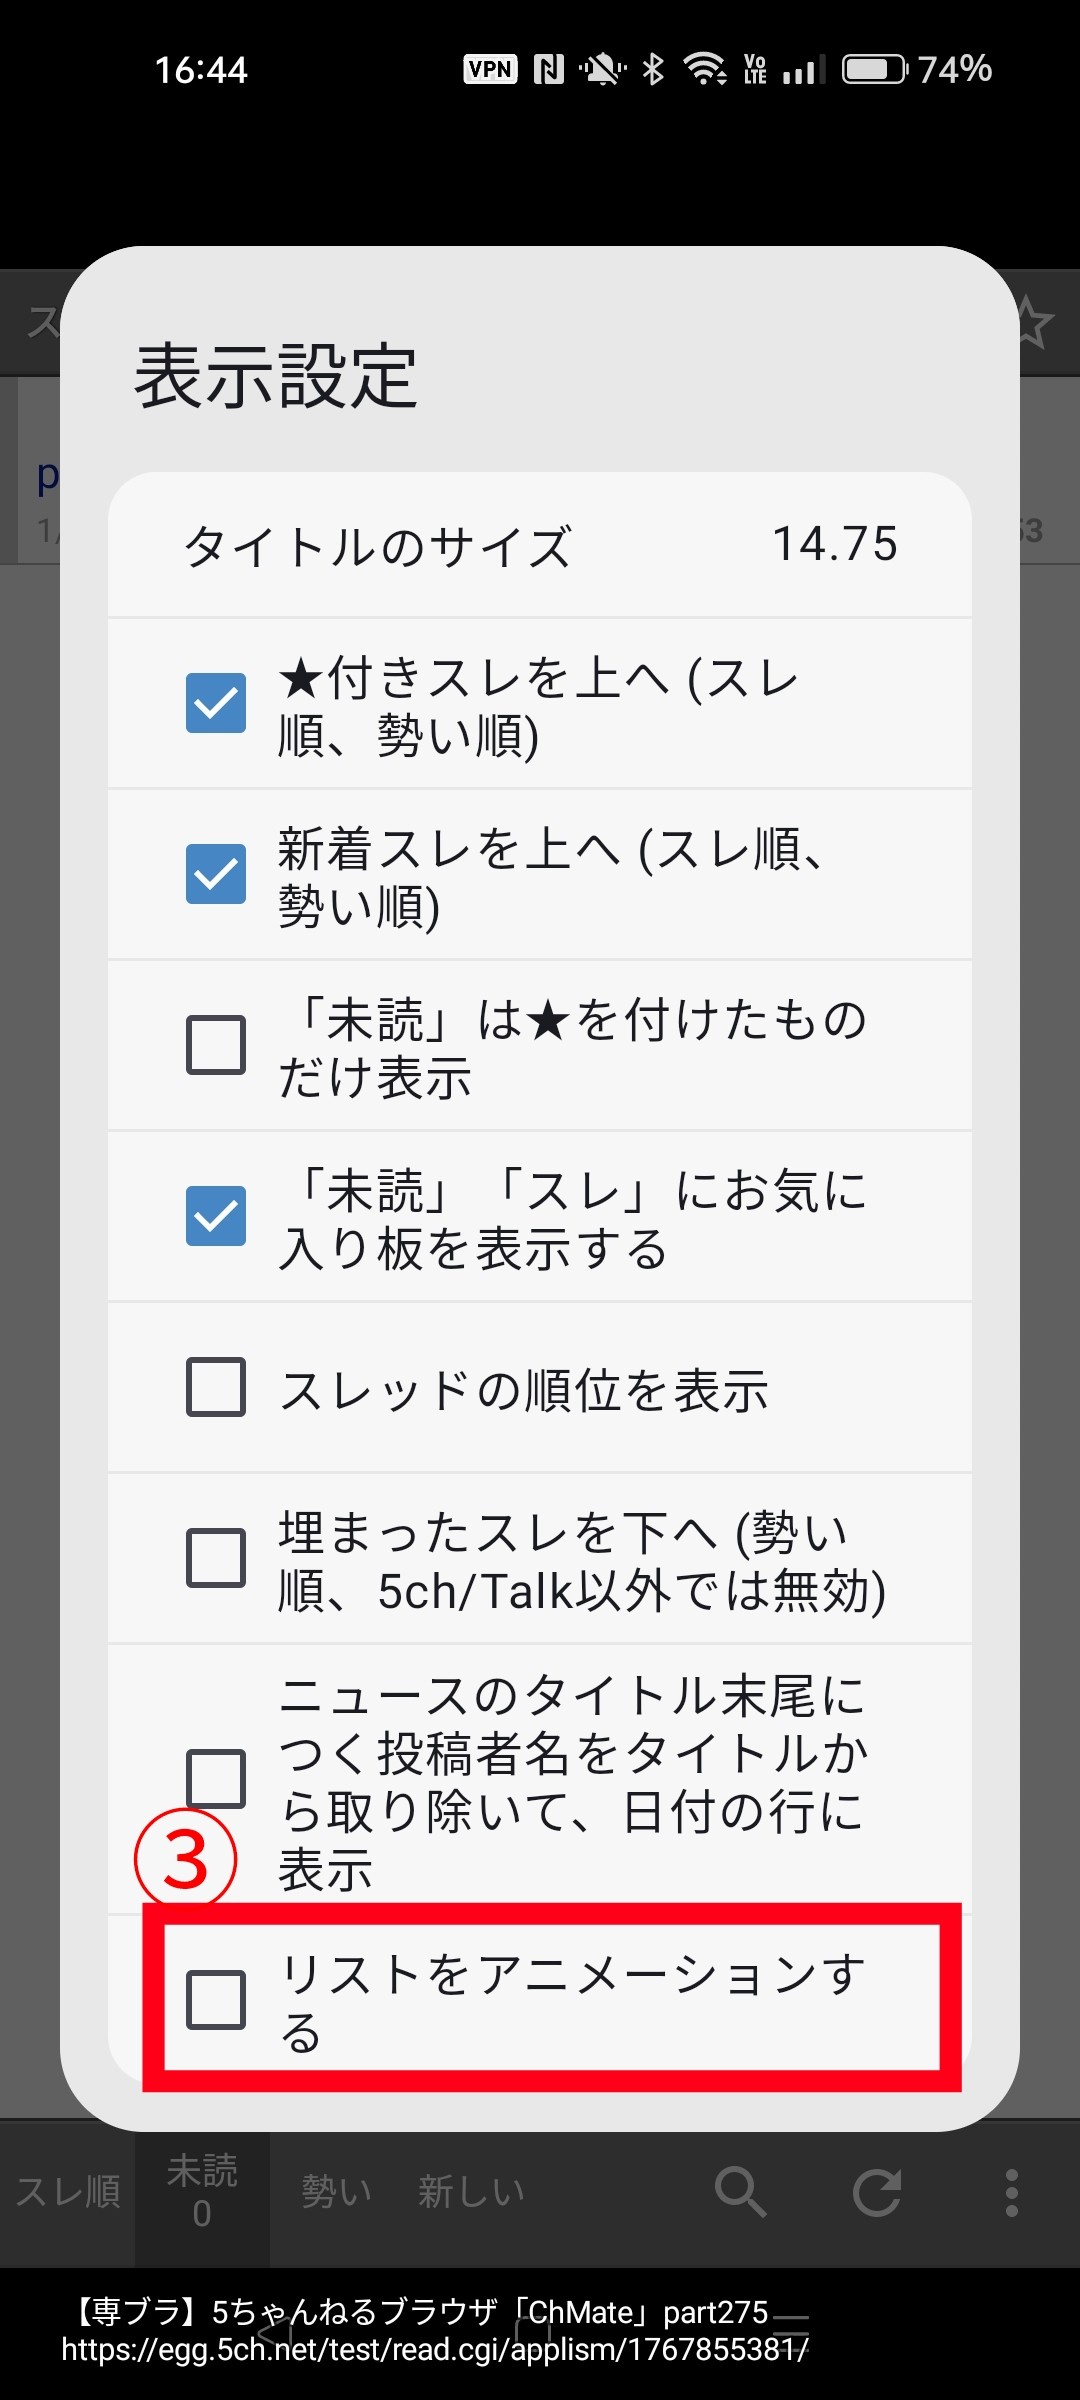Enable 埋まったスレを下へ checkbox

[x=216, y=1558]
